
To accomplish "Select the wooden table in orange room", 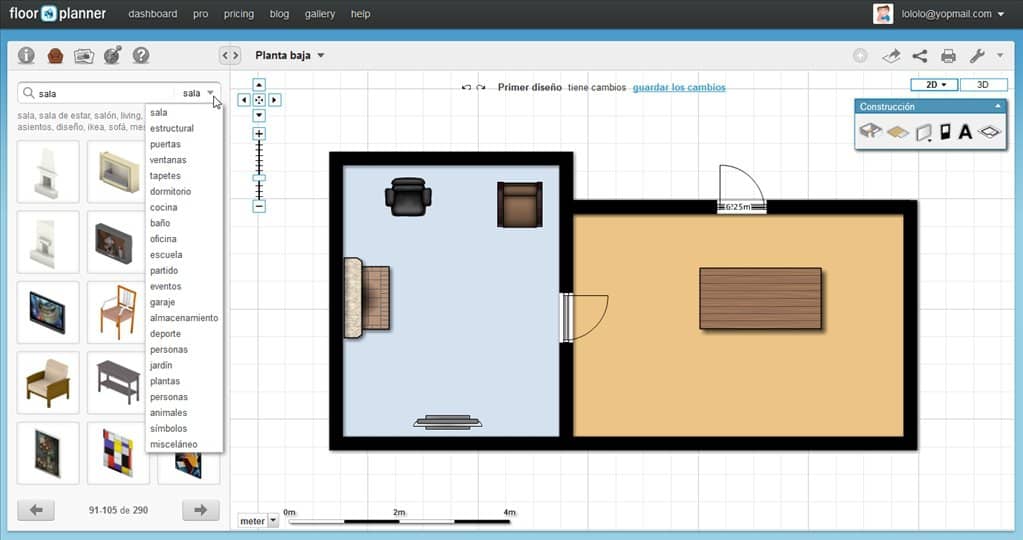I will 761,299.
